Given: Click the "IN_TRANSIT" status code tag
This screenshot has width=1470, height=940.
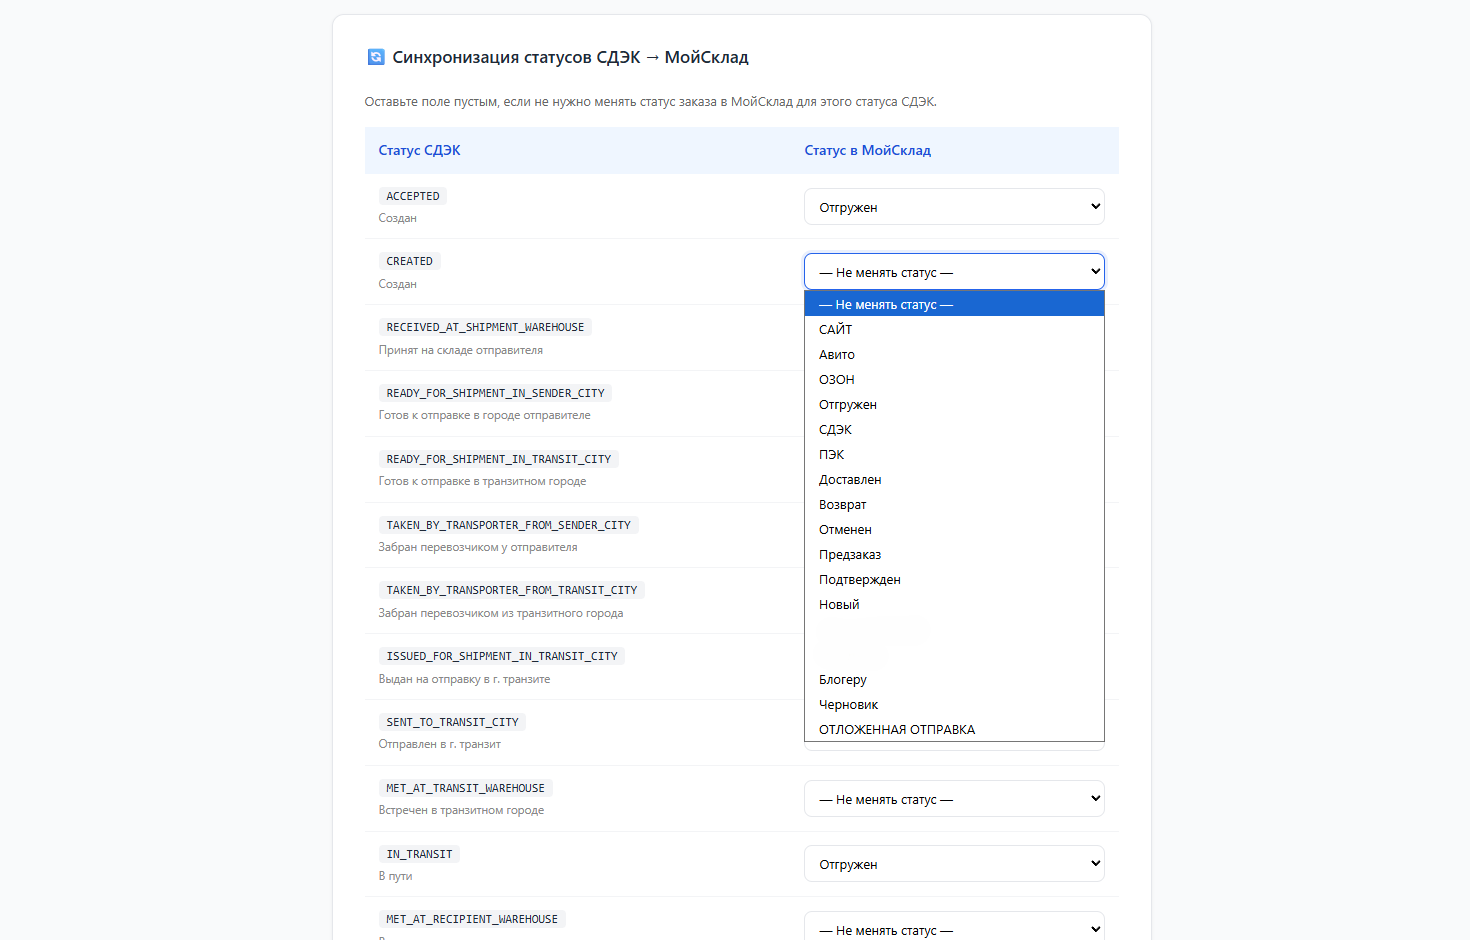Looking at the screenshot, I should [420, 854].
